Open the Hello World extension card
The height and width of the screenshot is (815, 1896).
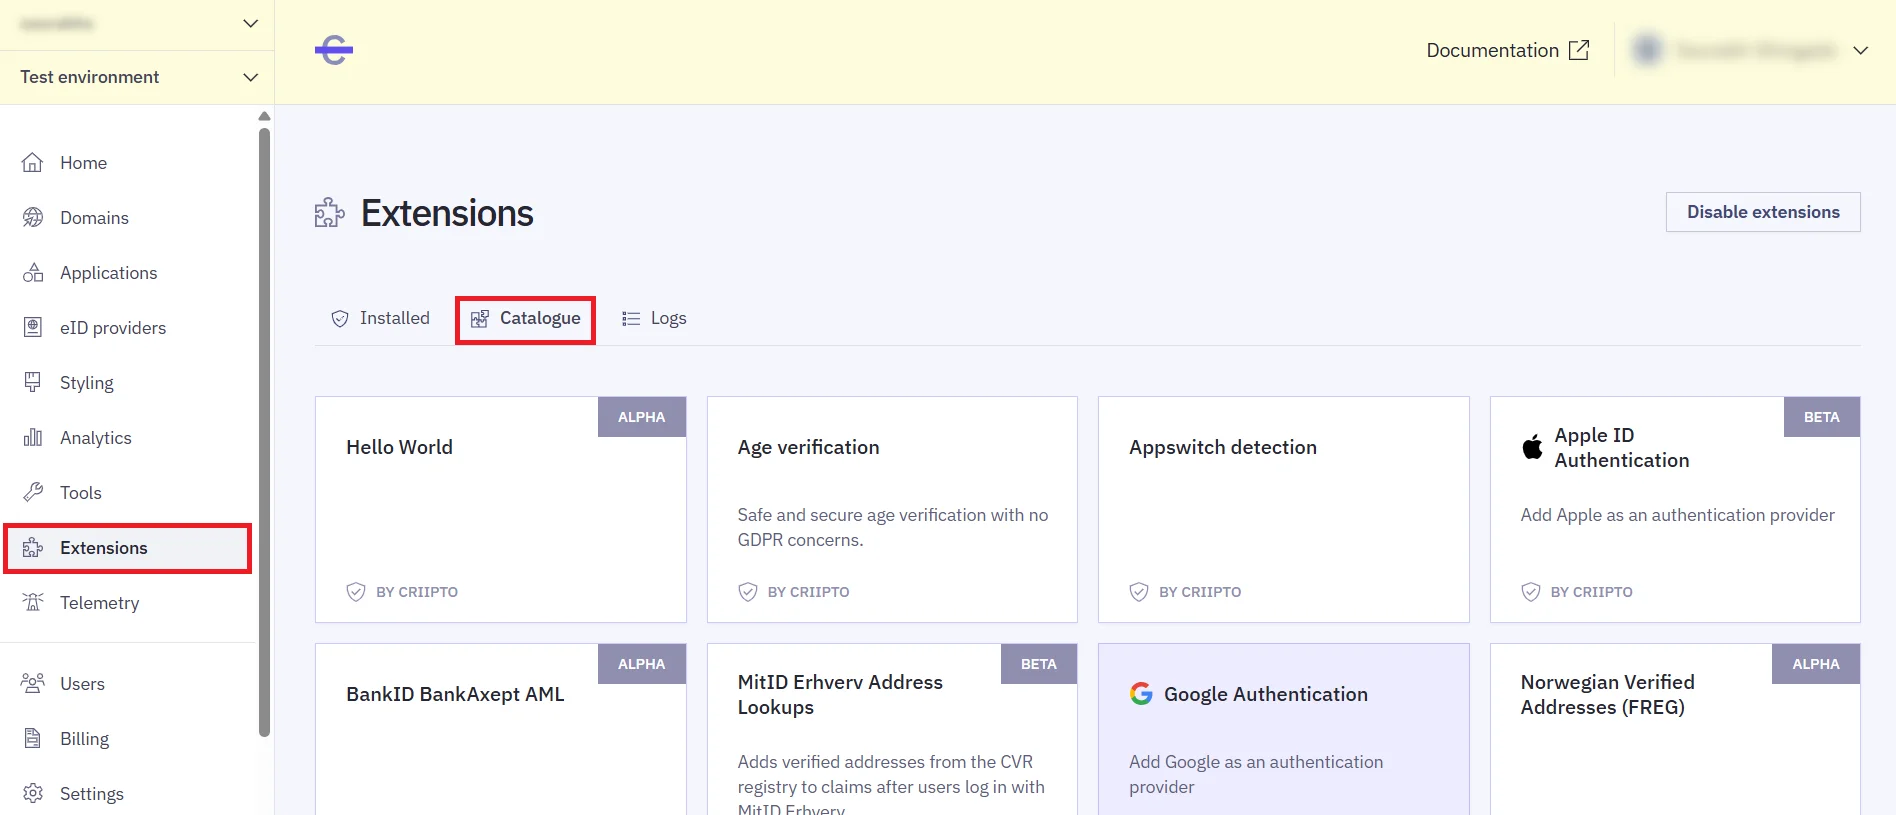pyautogui.click(x=501, y=510)
